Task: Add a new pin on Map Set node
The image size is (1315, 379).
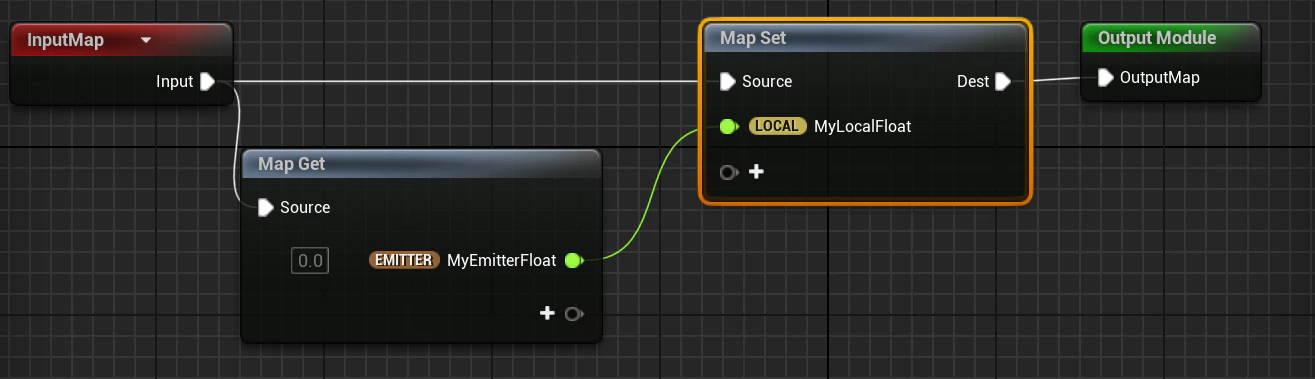Action: click(756, 172)
